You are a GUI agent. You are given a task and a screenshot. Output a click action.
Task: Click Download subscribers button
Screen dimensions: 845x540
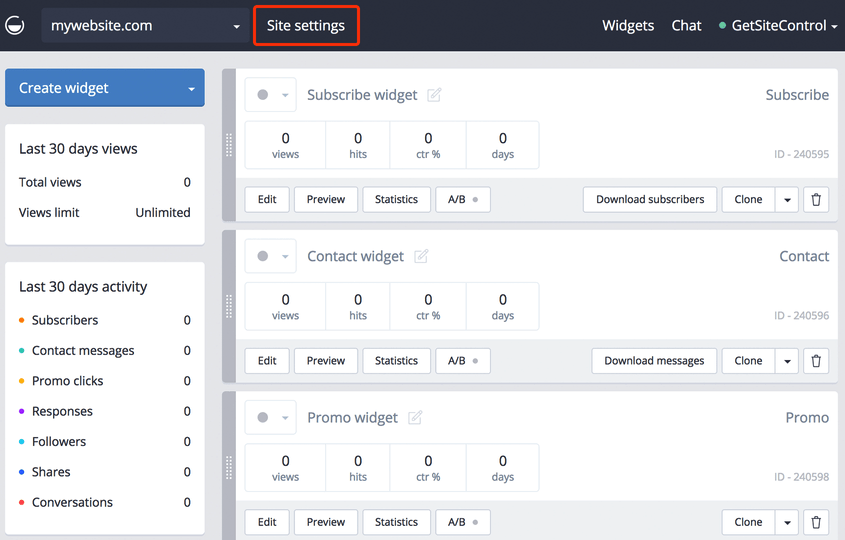tap(650, 199)
